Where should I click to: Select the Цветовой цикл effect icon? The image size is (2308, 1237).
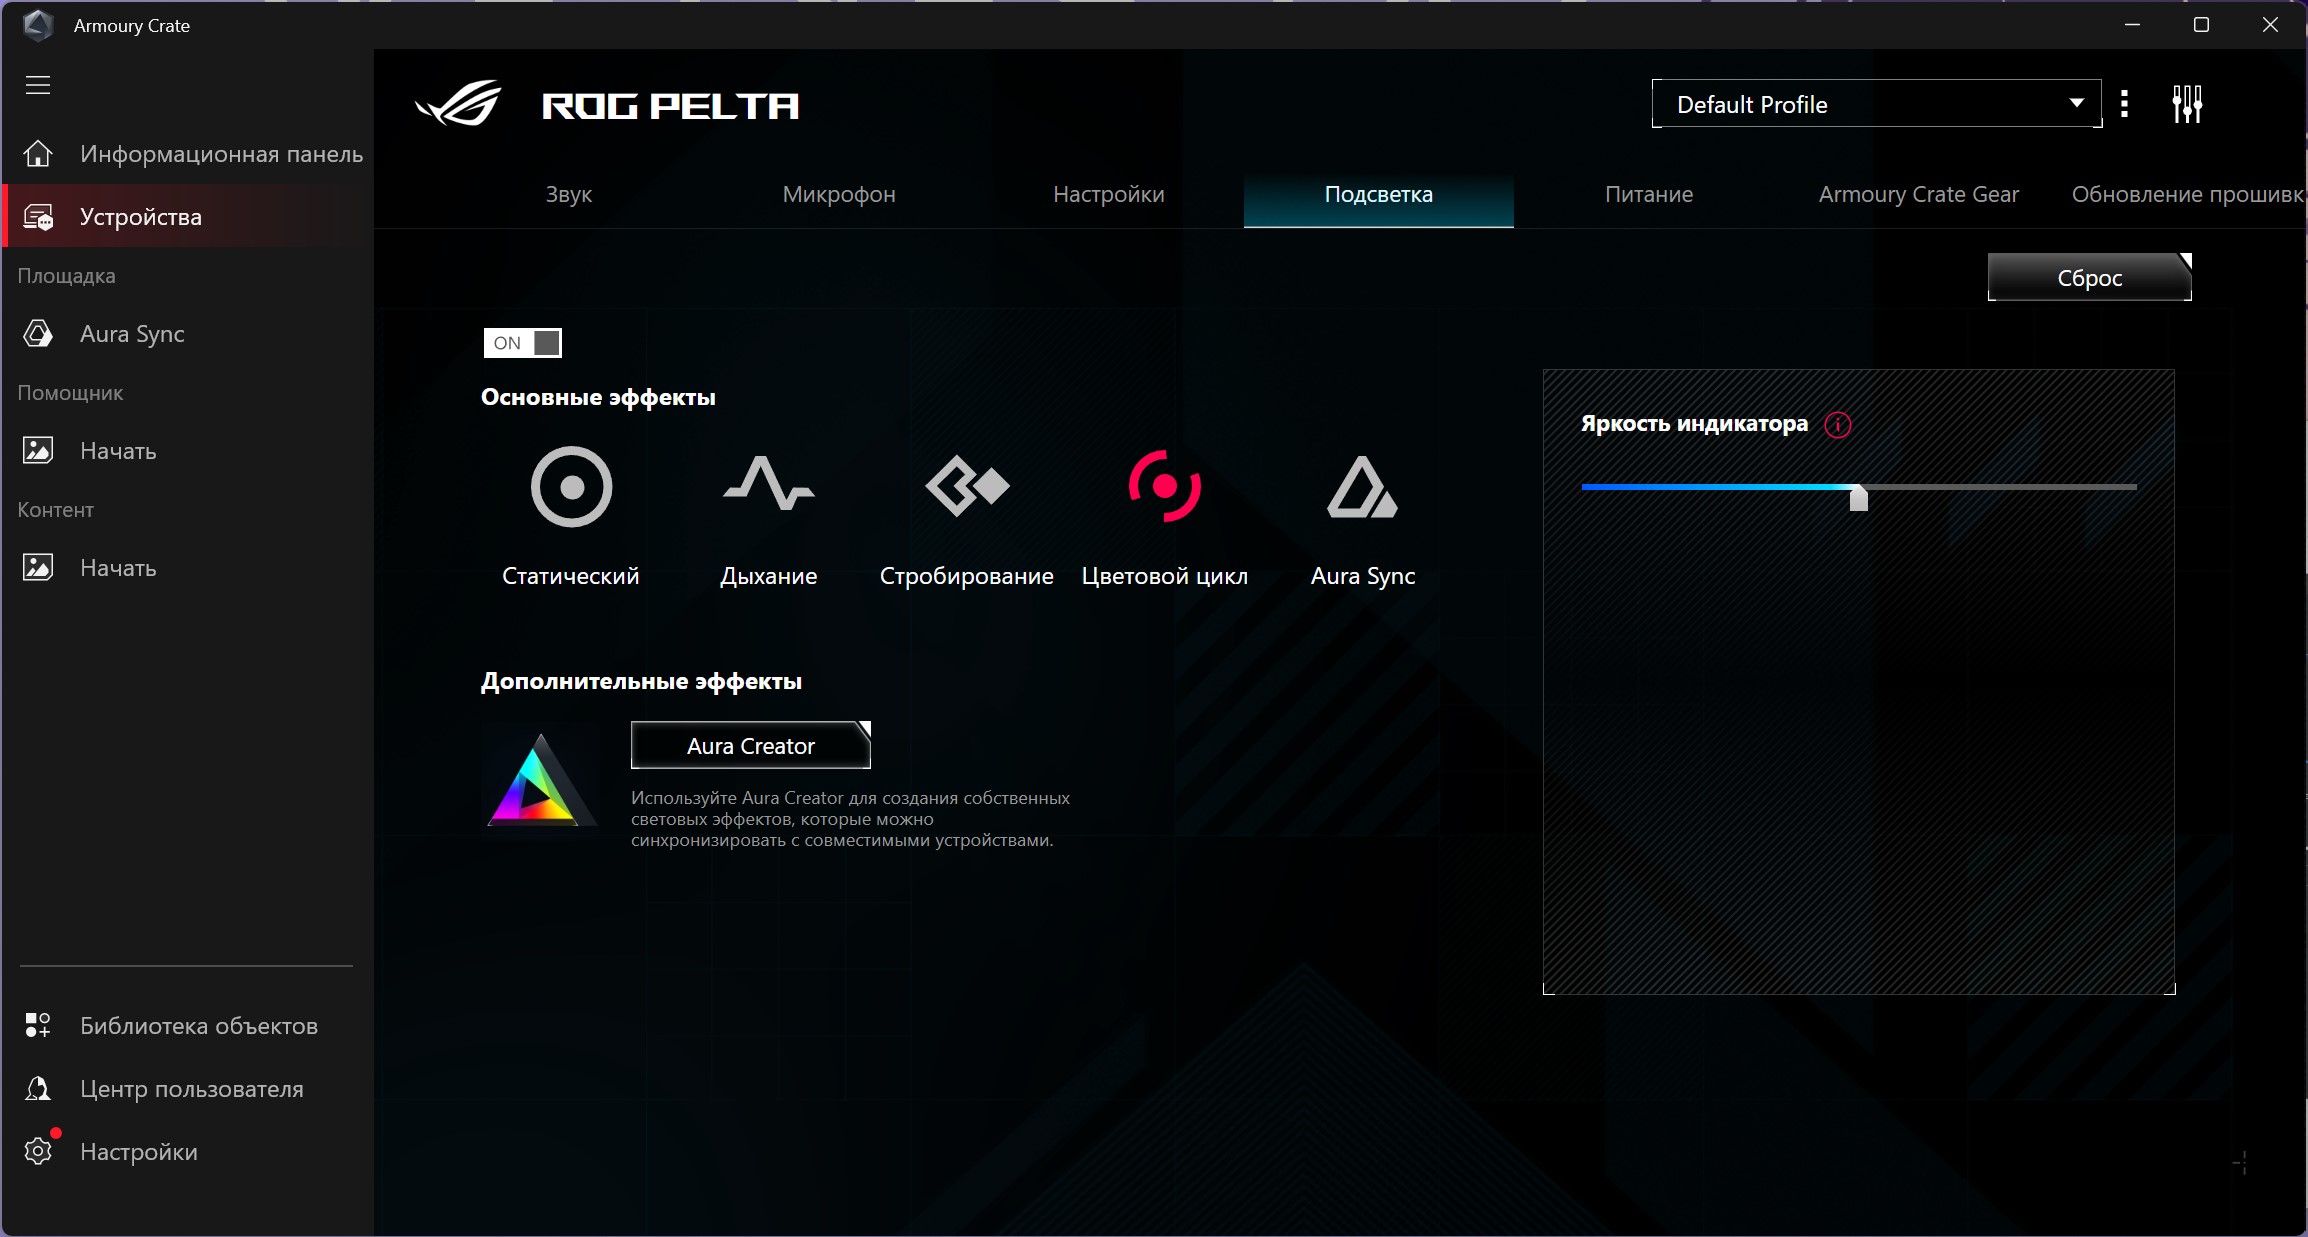click(x=1165, y=487)
